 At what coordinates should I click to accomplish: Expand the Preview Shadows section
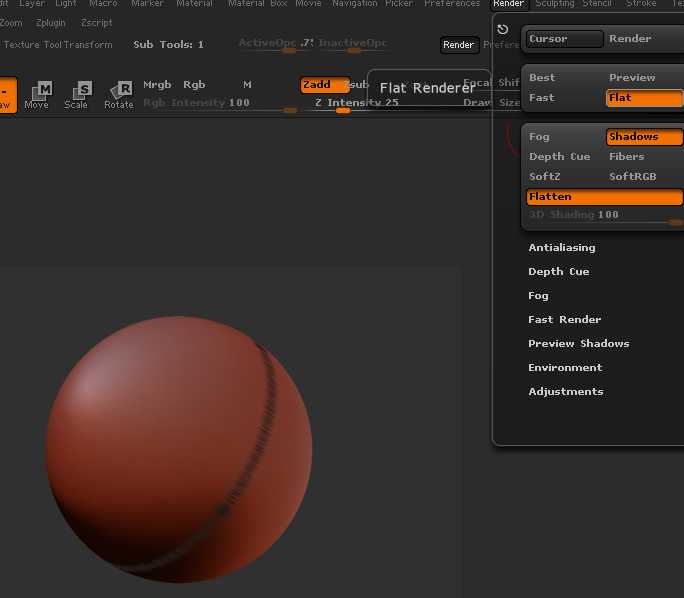(578, 344)
